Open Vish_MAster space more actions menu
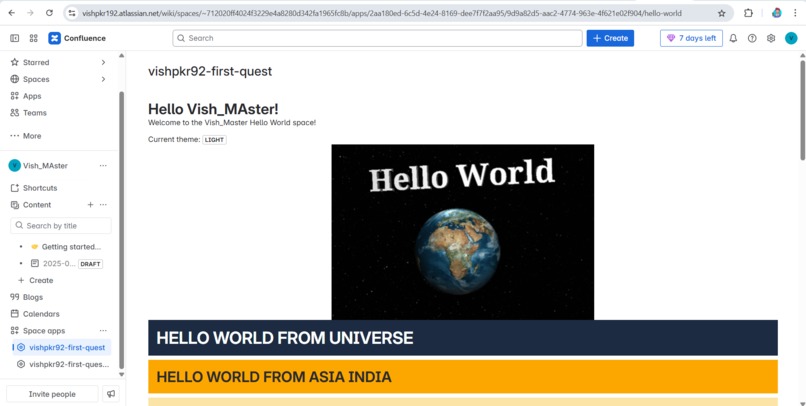 tap(103, 165)
